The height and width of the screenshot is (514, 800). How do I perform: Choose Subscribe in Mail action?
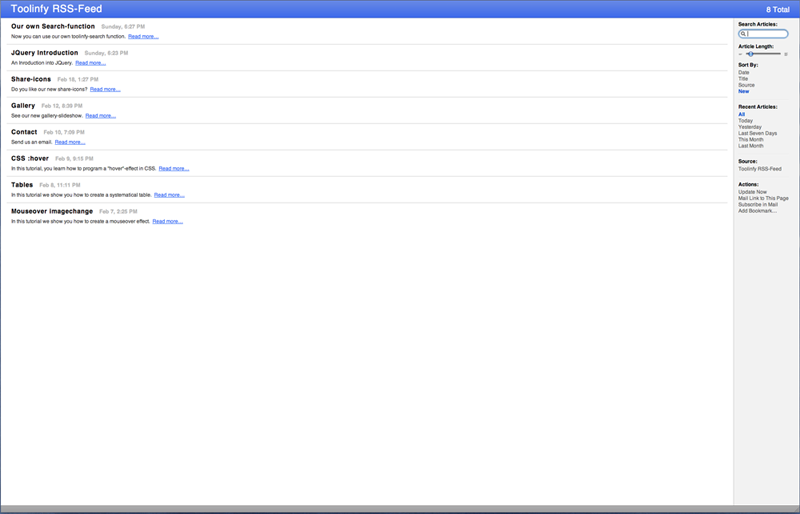(757, 205)
